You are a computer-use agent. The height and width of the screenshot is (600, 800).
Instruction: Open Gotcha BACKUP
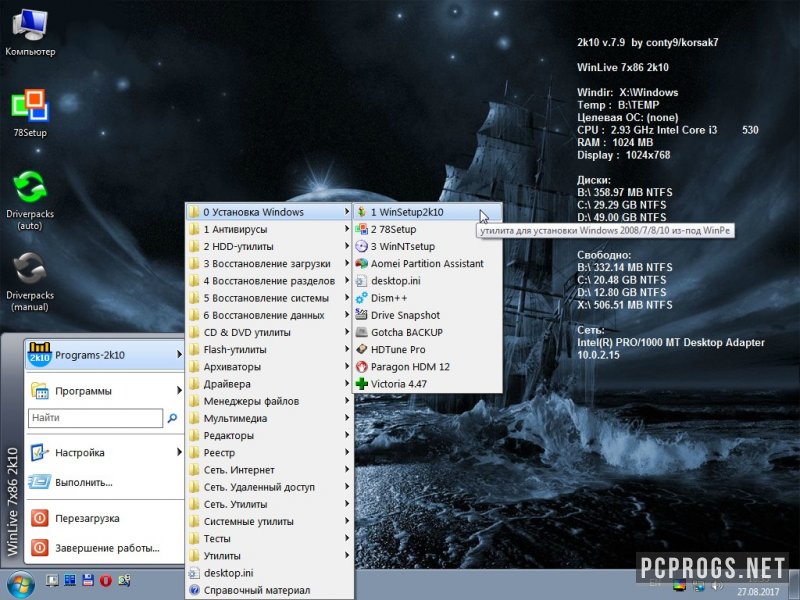coord(427,332)
